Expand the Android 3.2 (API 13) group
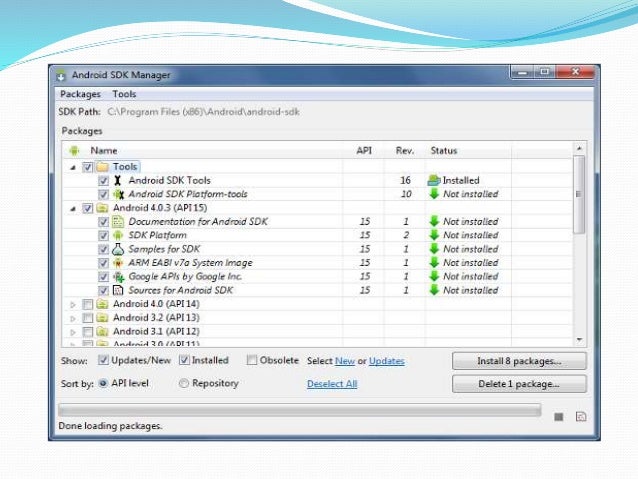 coord(73,318)
